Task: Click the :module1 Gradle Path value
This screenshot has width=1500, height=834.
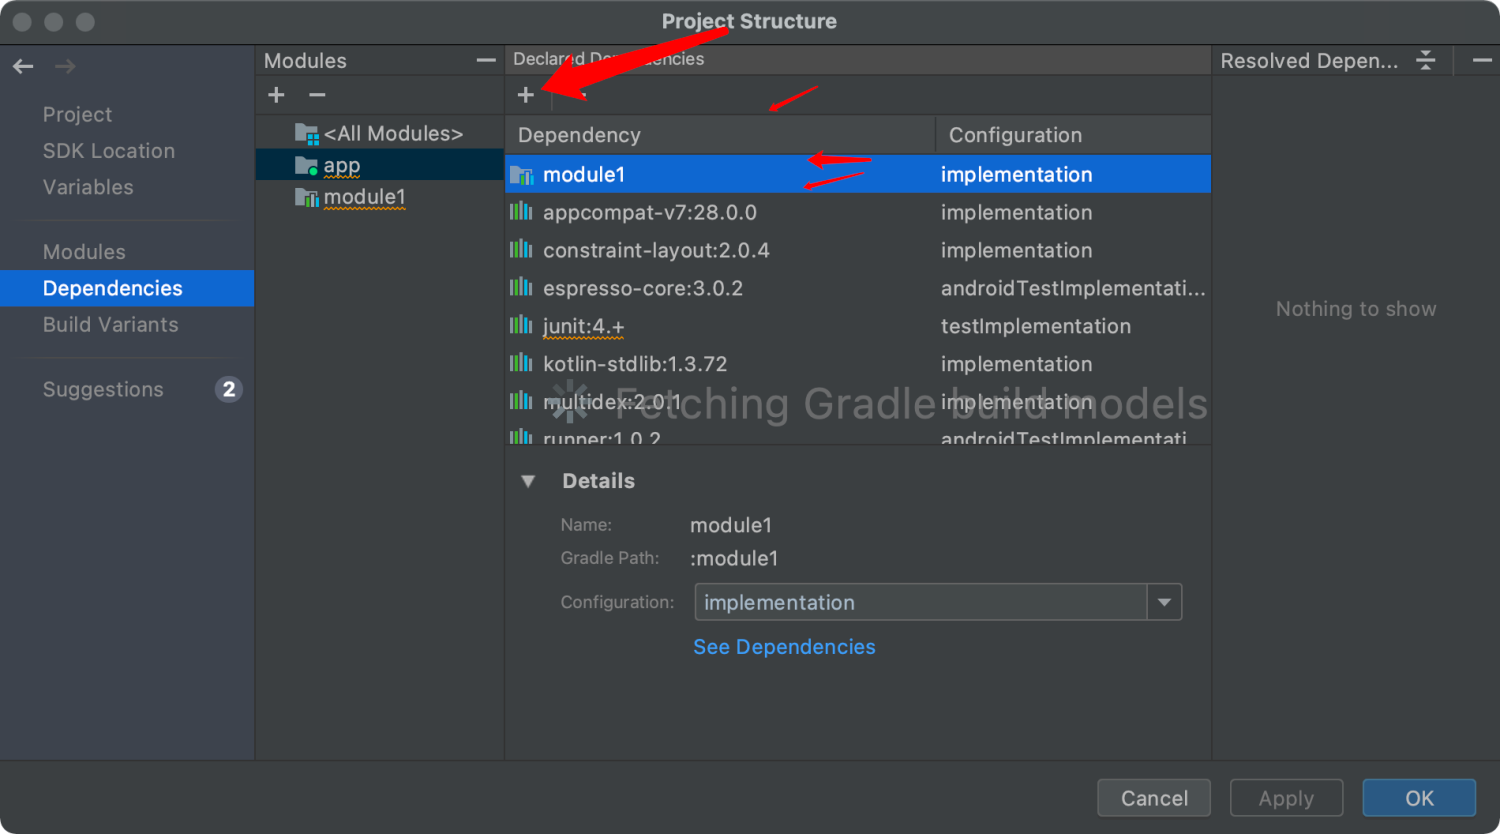Action: [734, 558]
